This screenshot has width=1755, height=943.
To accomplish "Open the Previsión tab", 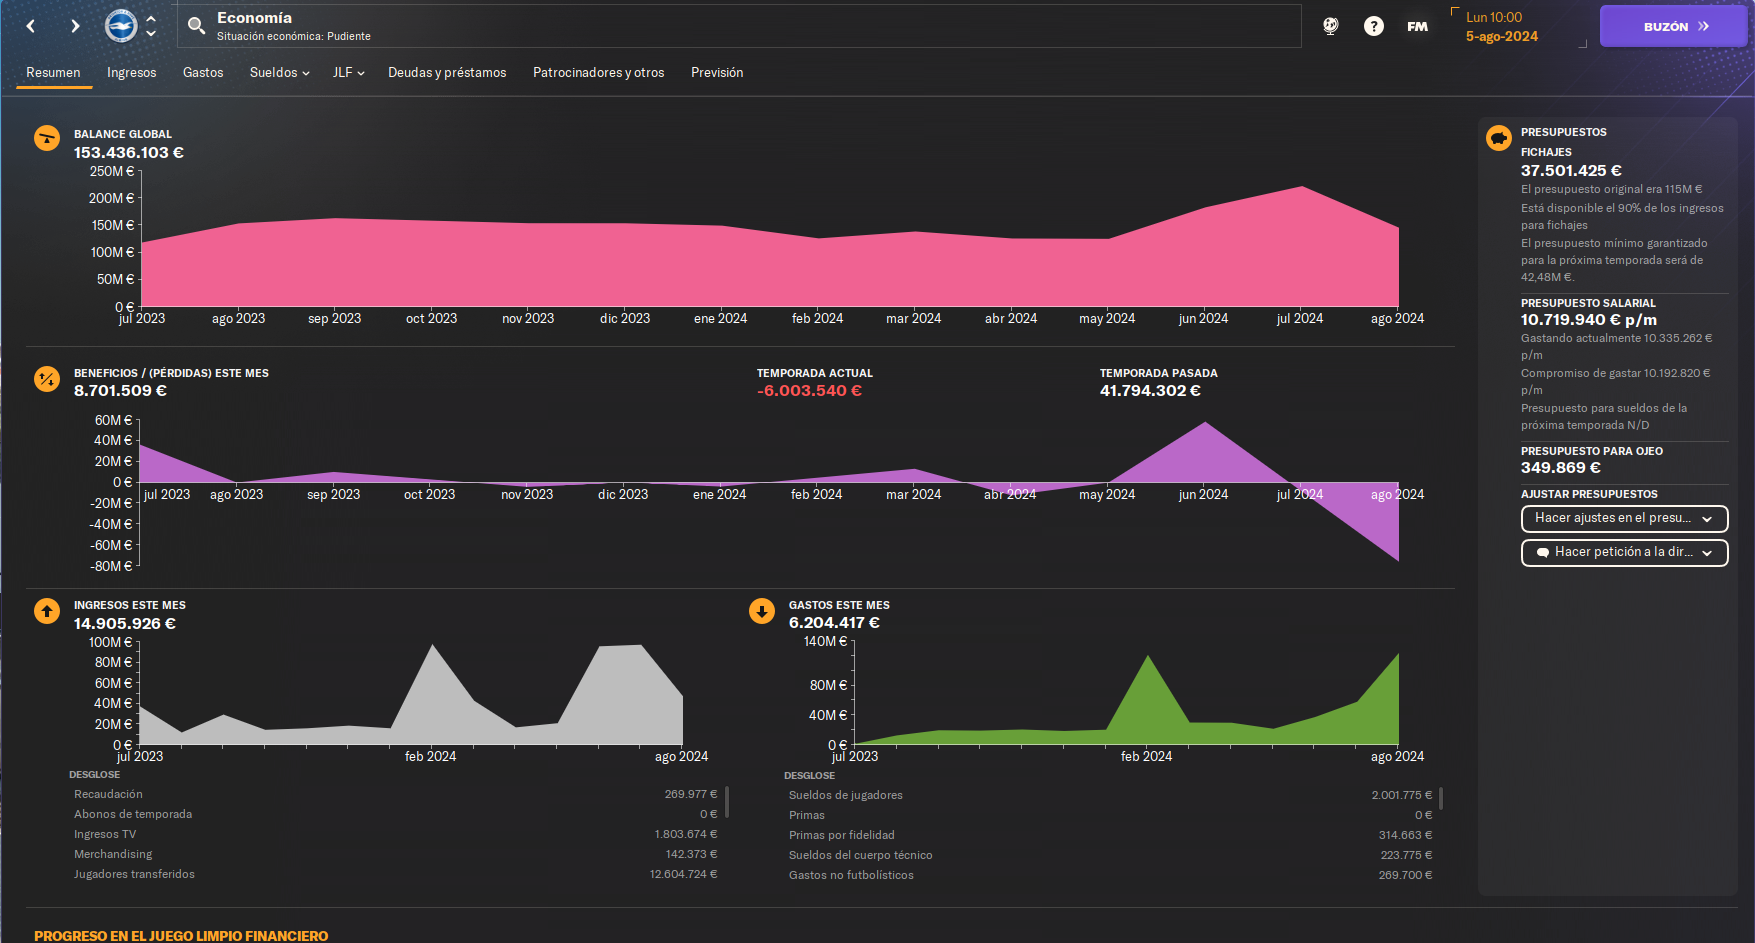I will point(717,72).
